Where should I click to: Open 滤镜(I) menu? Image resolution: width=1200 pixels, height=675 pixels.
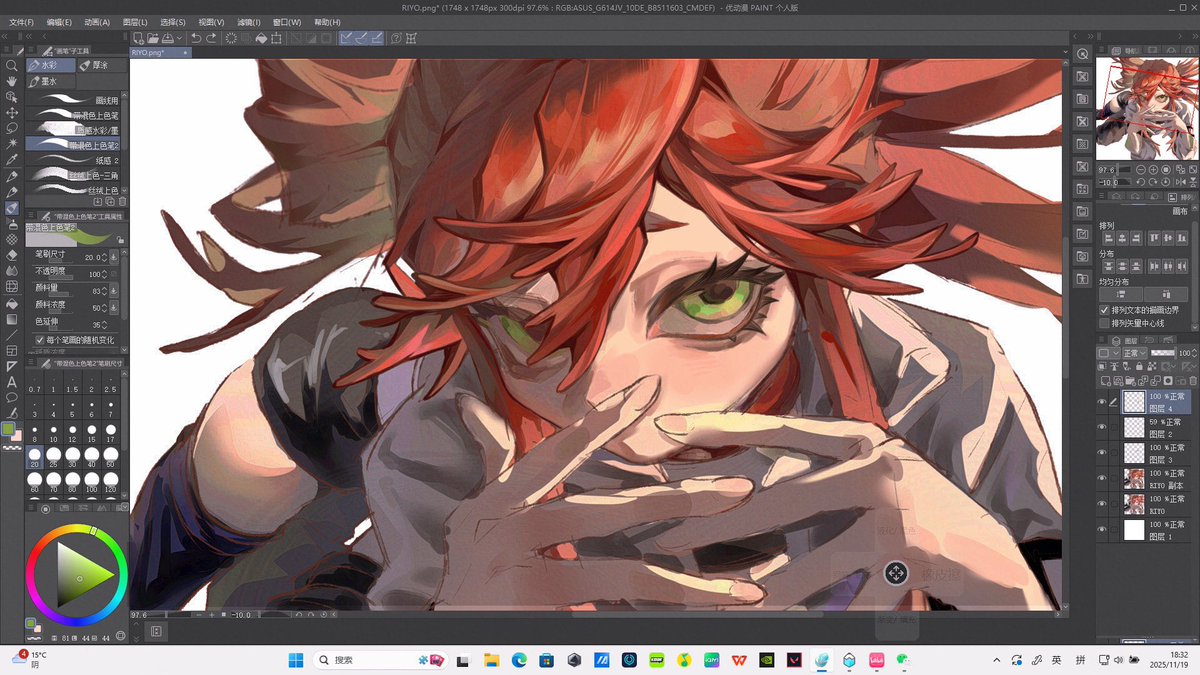click(250, 22)
